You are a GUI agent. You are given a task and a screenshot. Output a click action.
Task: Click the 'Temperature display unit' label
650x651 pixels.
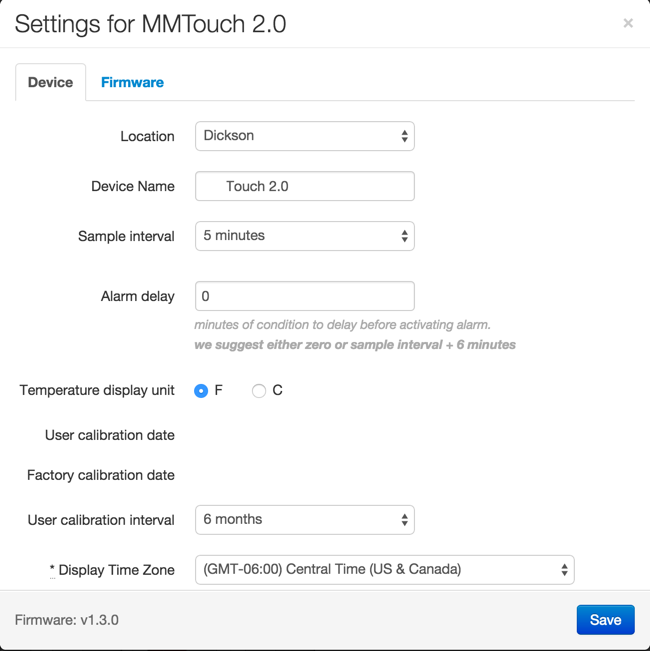pyautogui.click(x=97, y=390)
